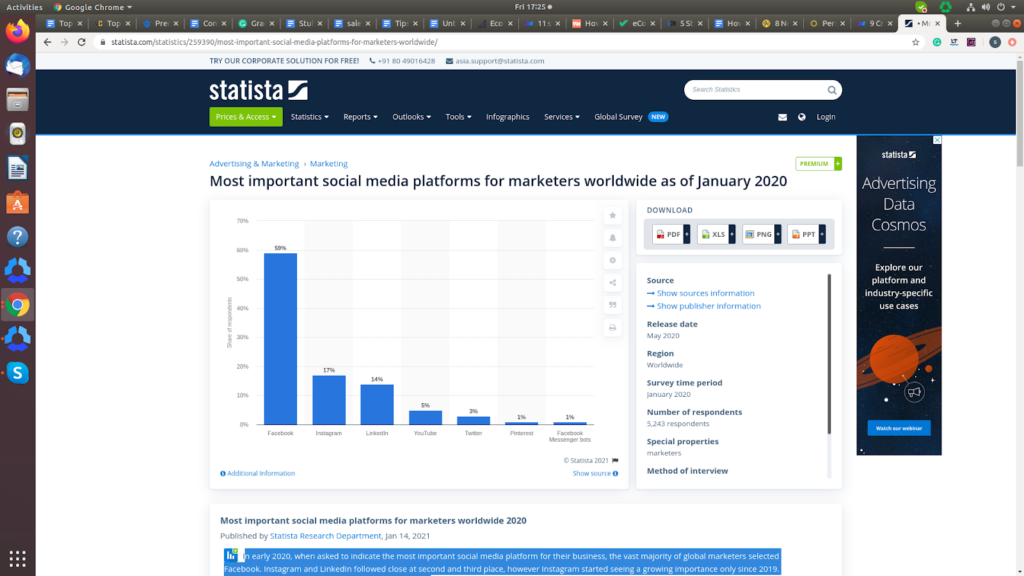The width and height of the screenshot is (1024, 576).
Task: Switch to the 'Eco' browser tab
Action: point(496,24)
